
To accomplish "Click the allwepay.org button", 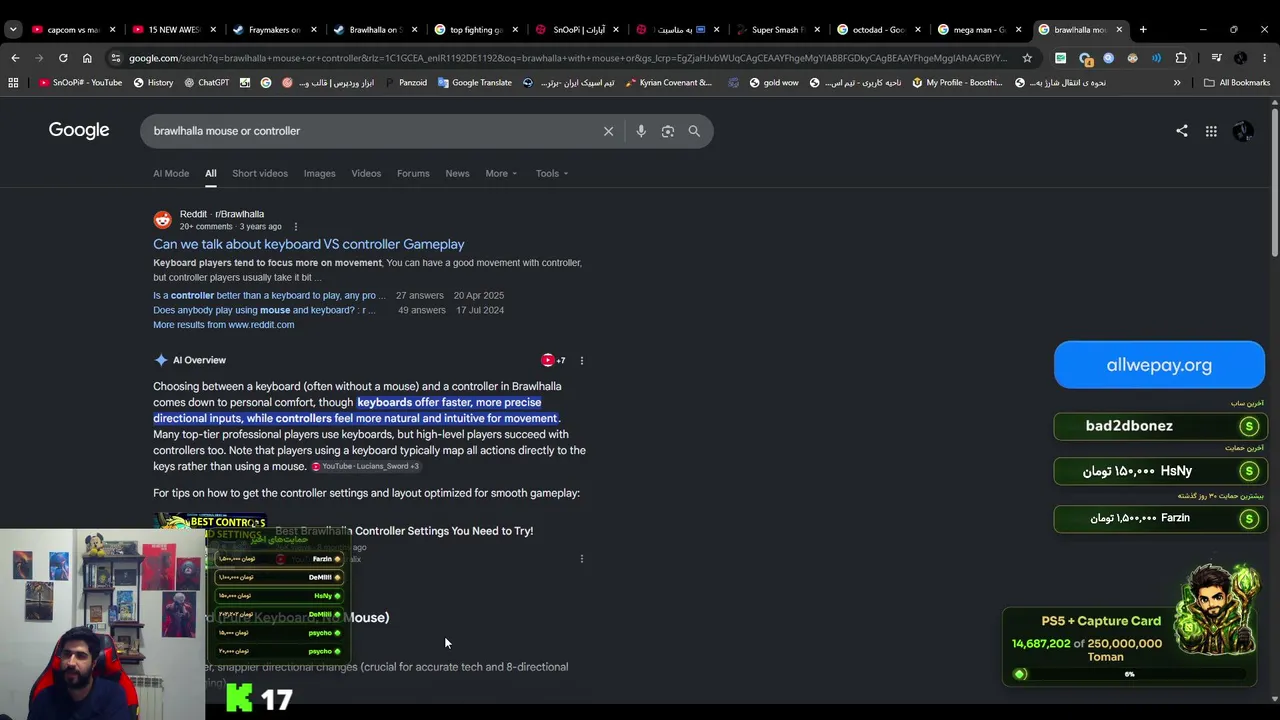I will (1159, 365).
